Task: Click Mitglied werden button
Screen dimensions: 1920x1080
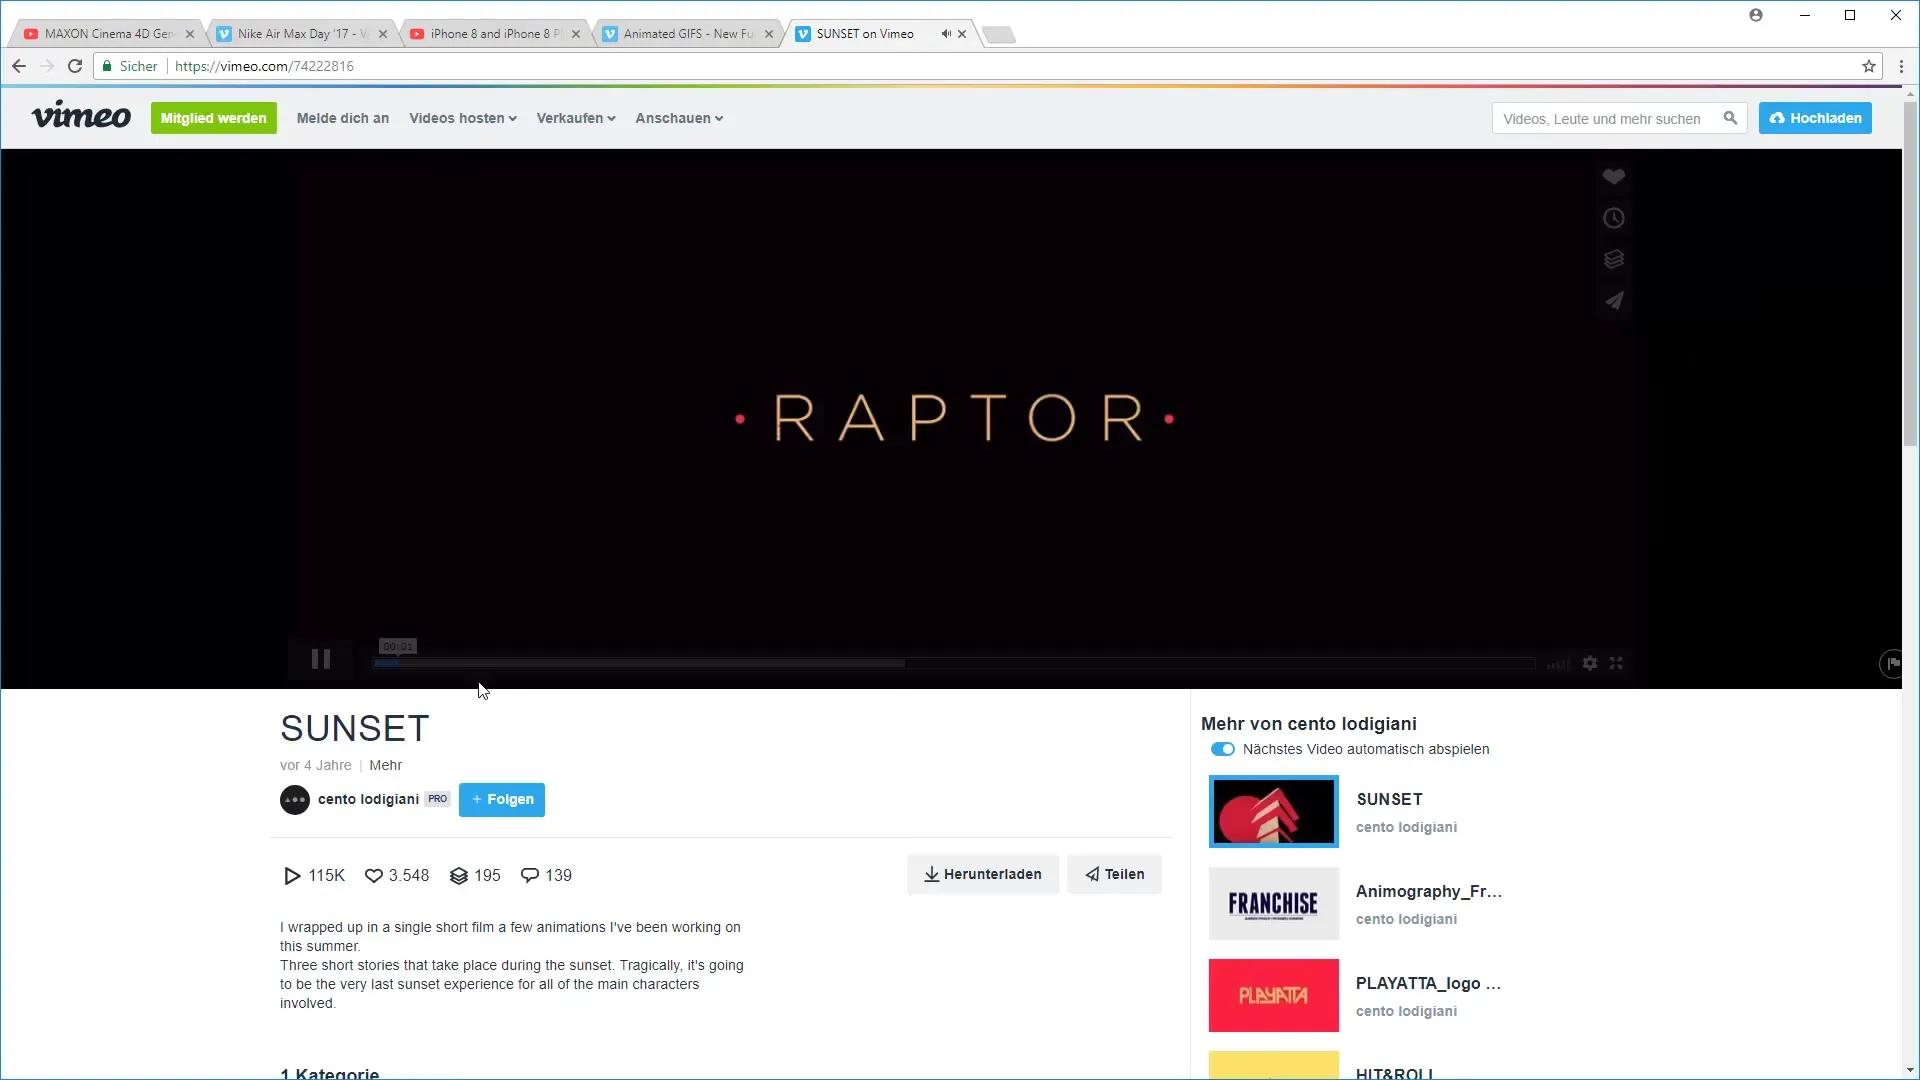Action: [x=213, y=118]
